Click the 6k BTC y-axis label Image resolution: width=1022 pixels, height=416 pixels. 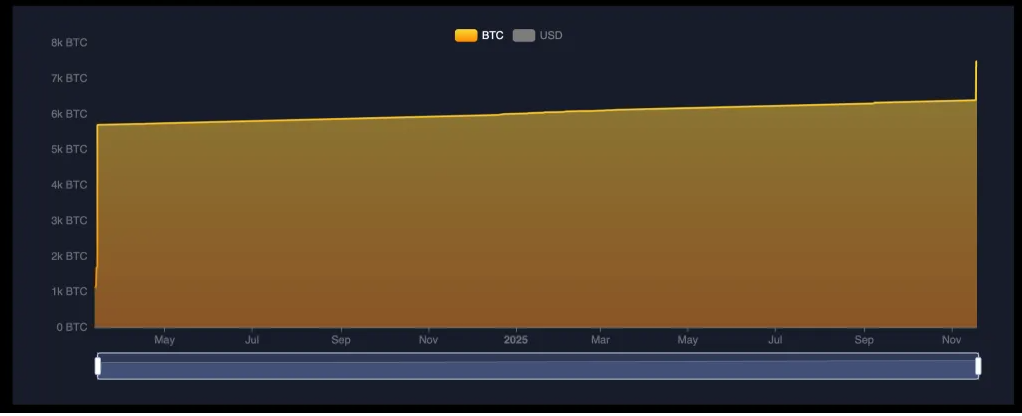(69, 114)
